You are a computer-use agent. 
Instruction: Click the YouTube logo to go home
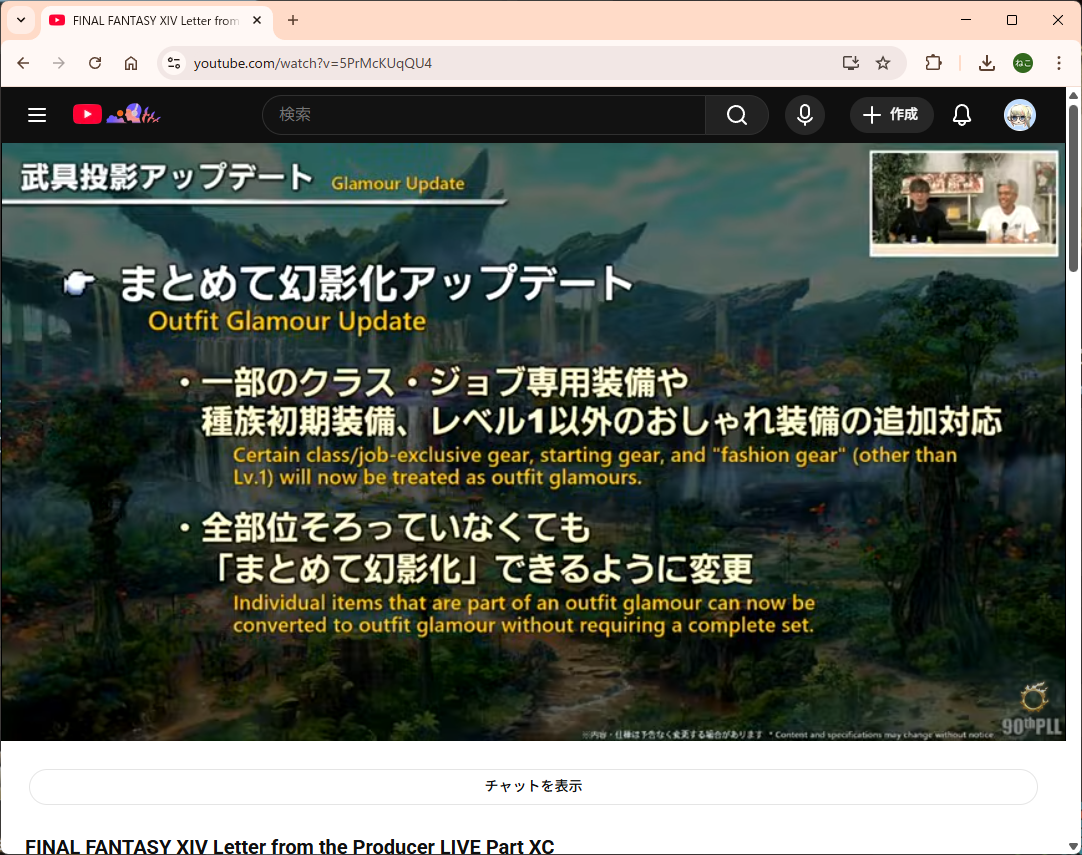pyautogui.click(x=88, y=115)
